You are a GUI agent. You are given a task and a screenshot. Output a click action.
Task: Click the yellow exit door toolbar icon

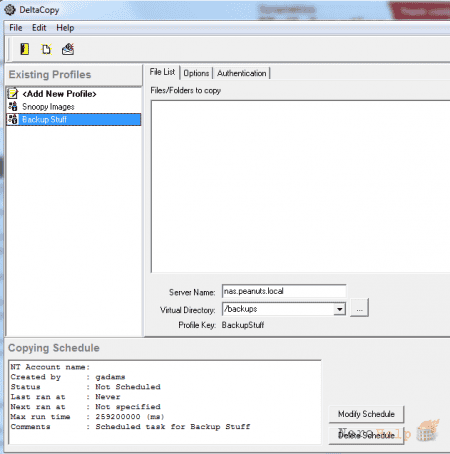[25, 49]
